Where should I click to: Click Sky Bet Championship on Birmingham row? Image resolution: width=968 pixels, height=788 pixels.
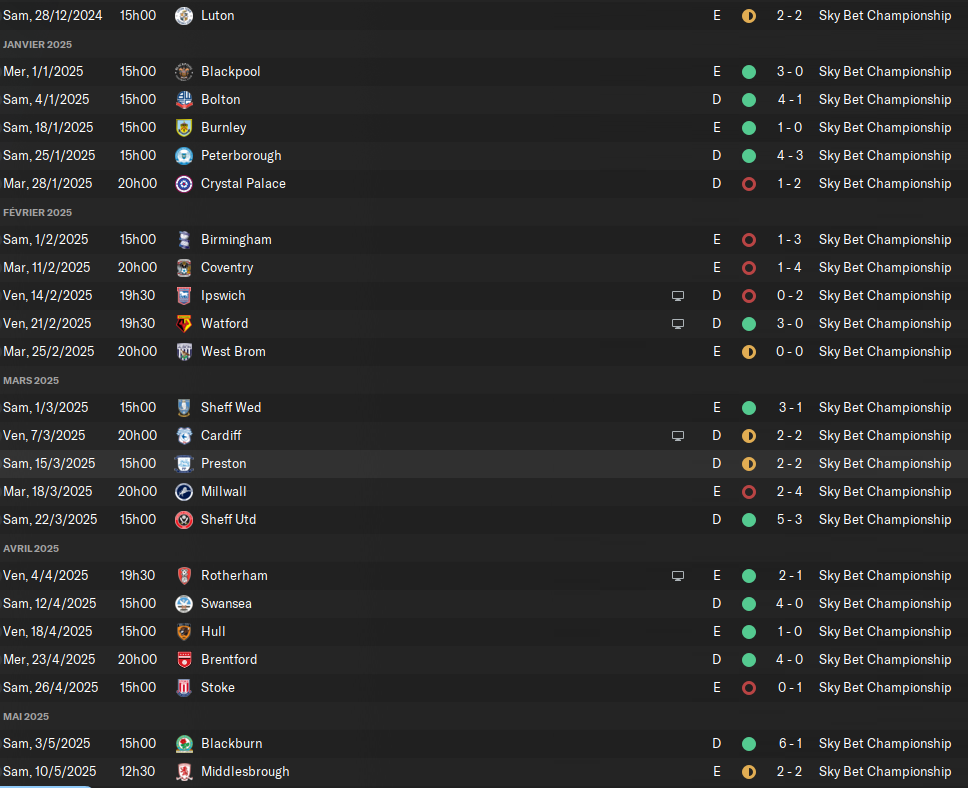pyautogui.click(x=885, y=240)
